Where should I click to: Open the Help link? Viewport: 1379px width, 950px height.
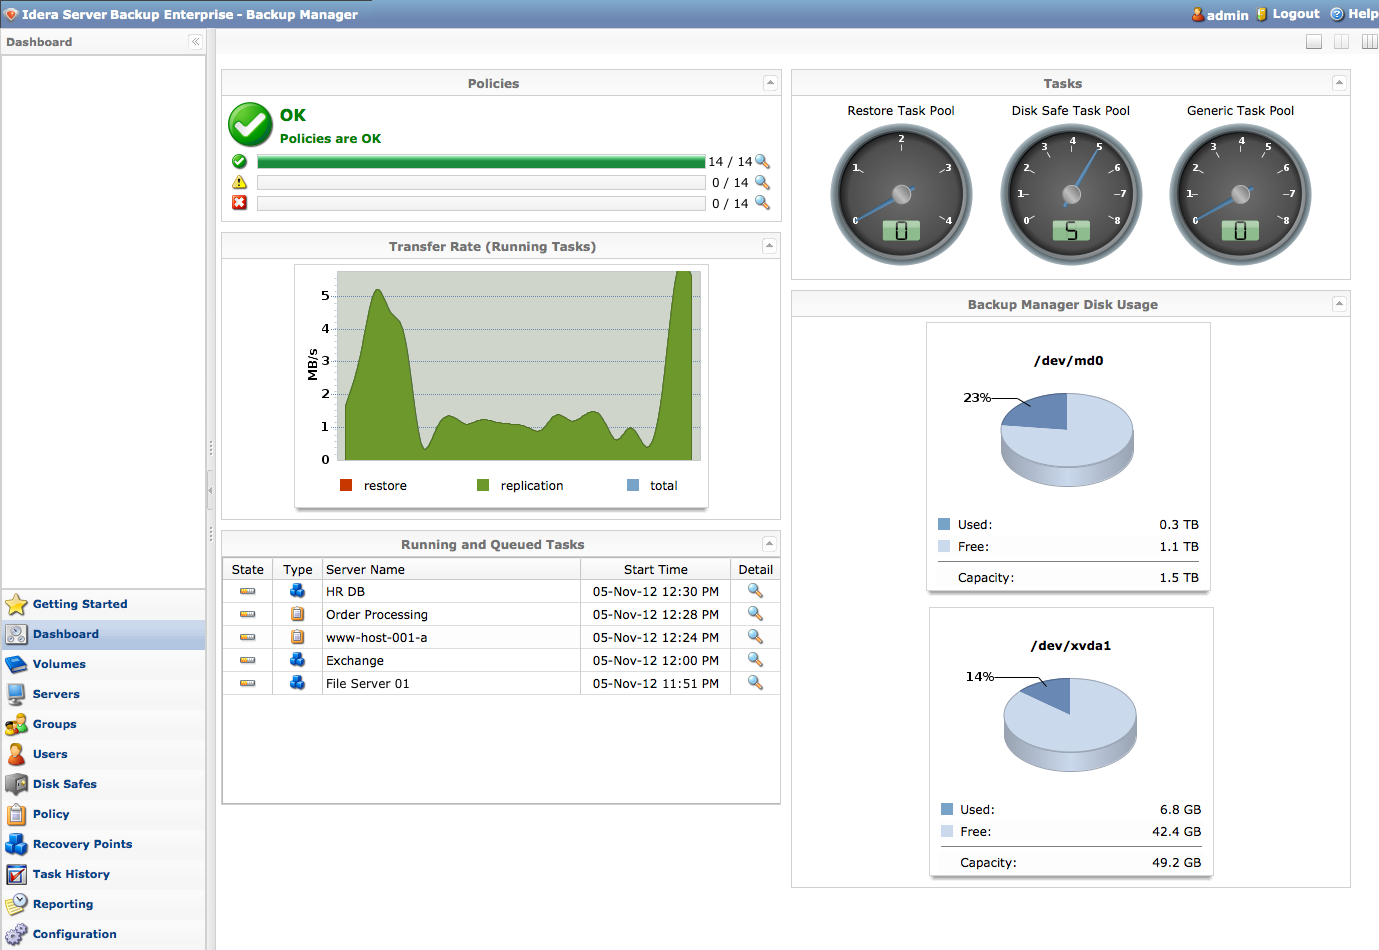click(1363, 14)
